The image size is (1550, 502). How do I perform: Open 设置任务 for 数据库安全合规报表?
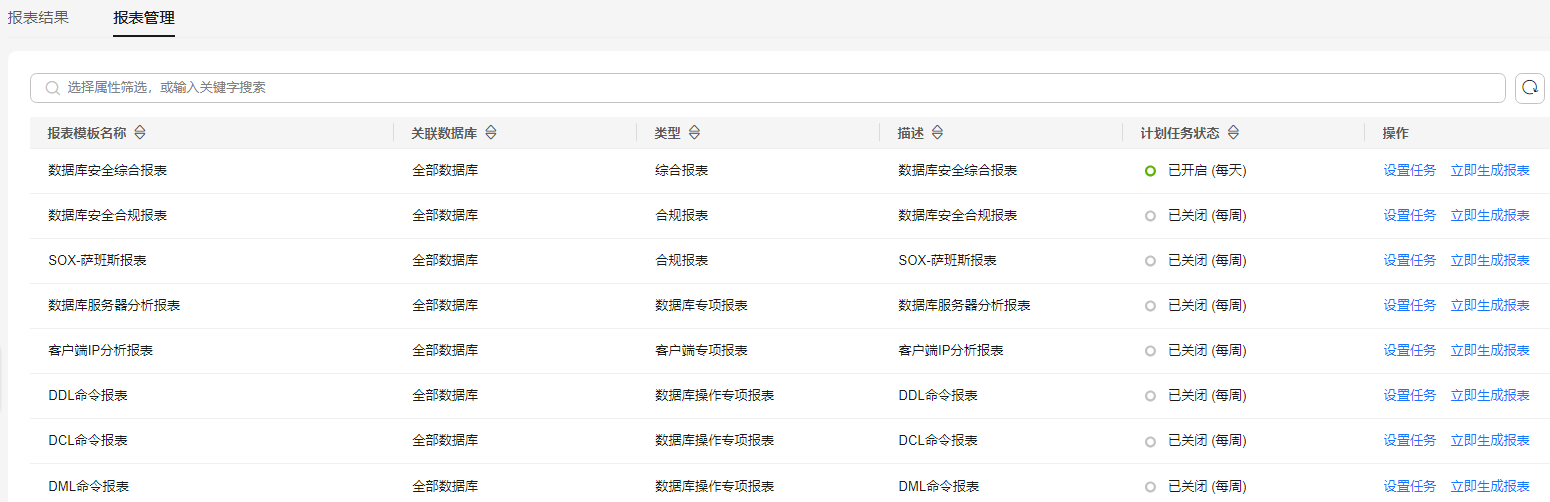(1410, 215)
